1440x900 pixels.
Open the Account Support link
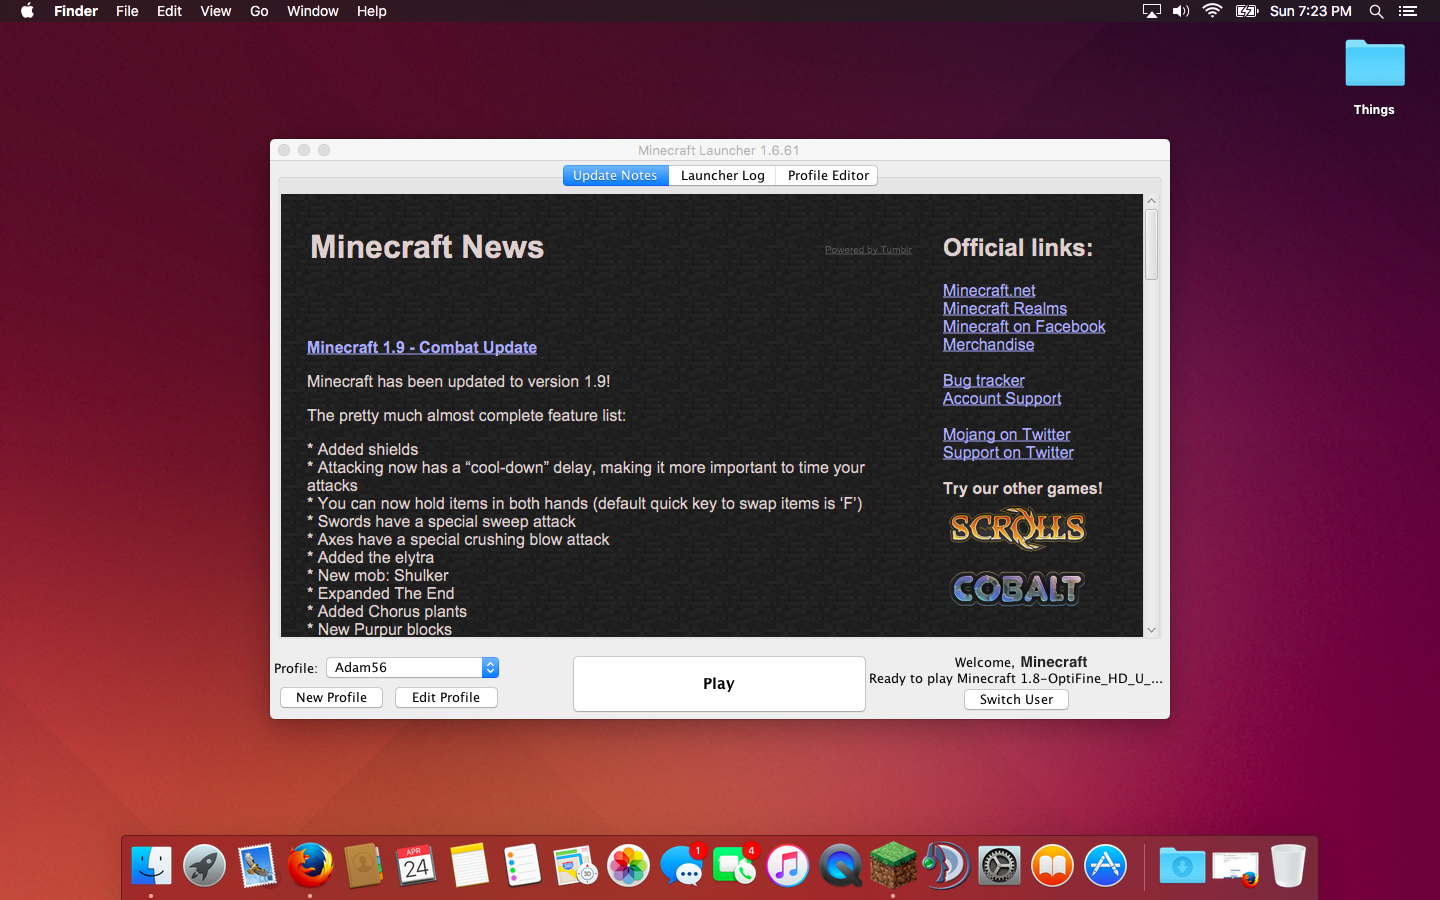(1002, 398)
